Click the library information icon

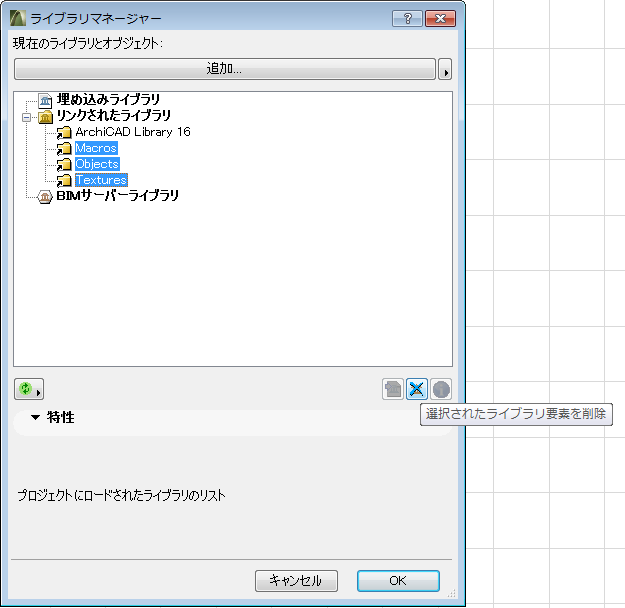pyautogui.click(x=441, y=389)
